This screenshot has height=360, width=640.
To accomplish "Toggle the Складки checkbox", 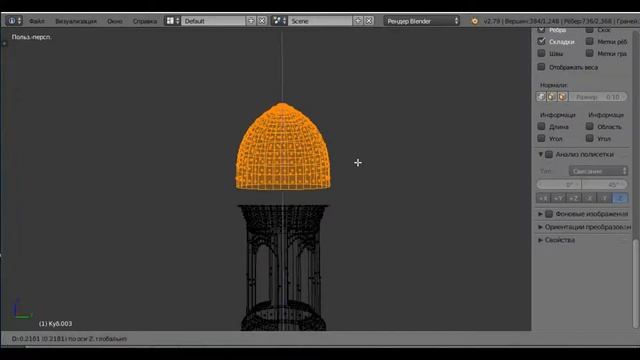I will coord(542,41).
